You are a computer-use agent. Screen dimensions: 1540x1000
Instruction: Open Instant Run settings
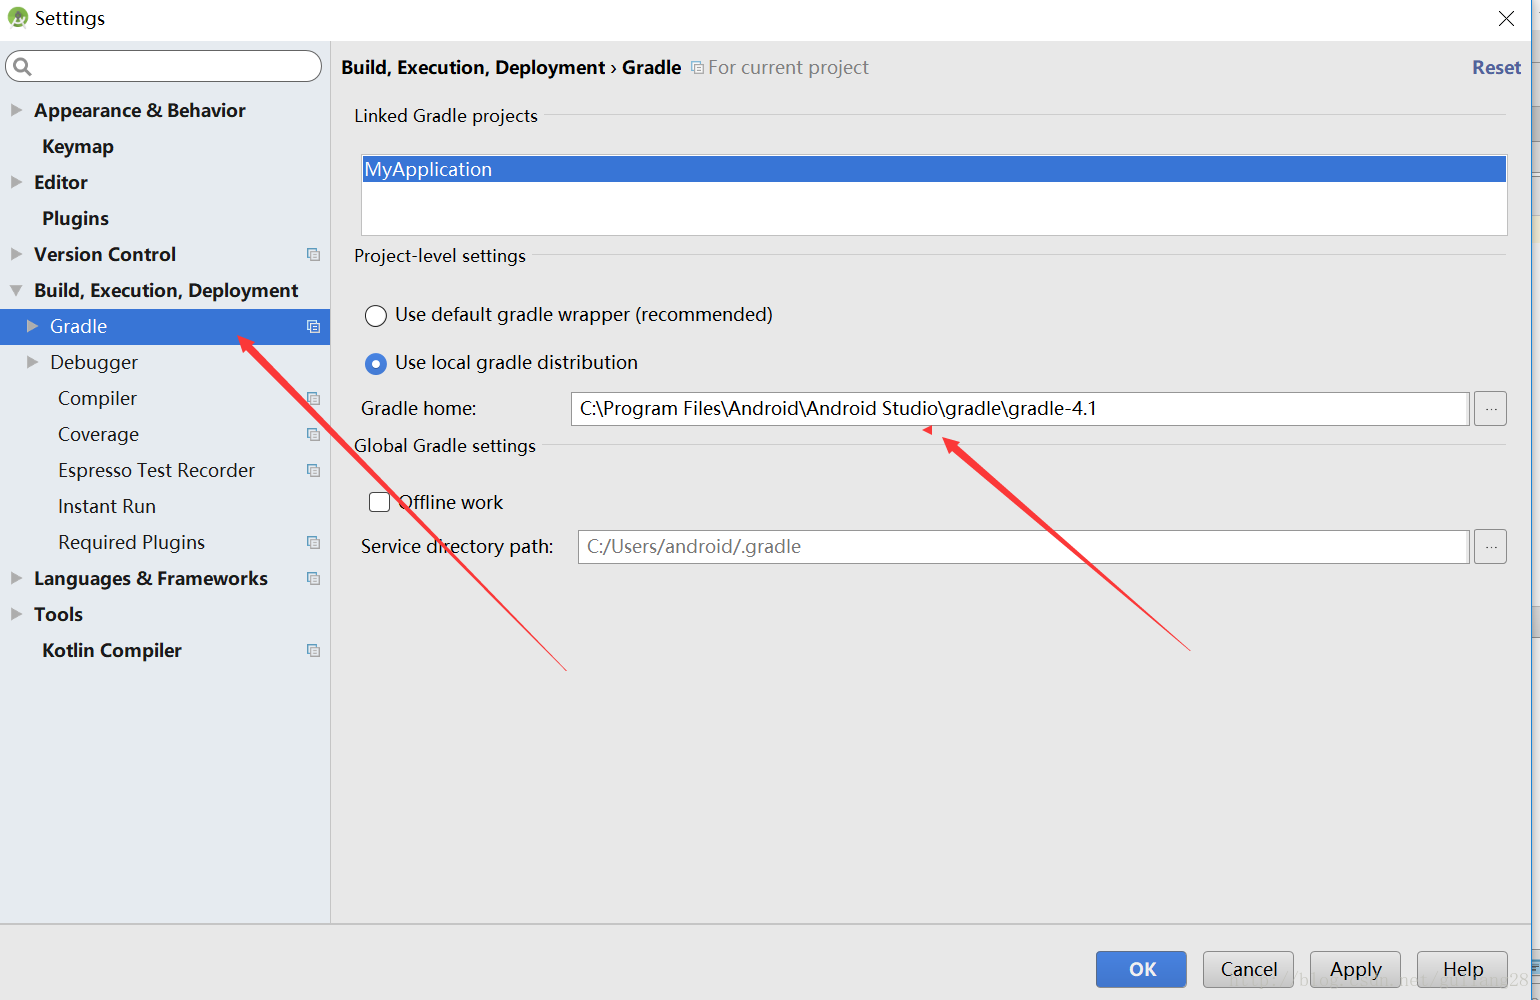(x=107, y=507)
